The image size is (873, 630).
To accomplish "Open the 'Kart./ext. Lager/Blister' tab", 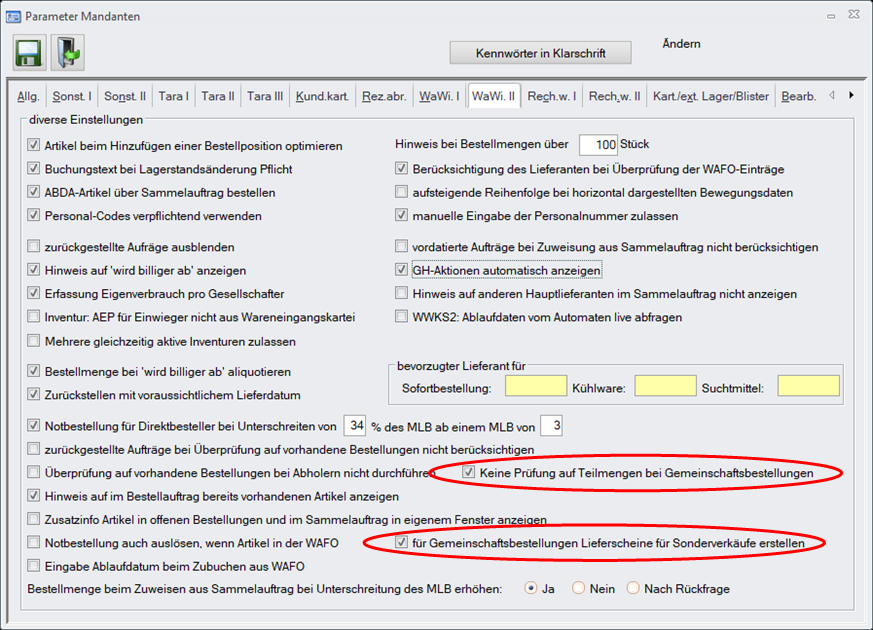I will [x=710, y=96].
